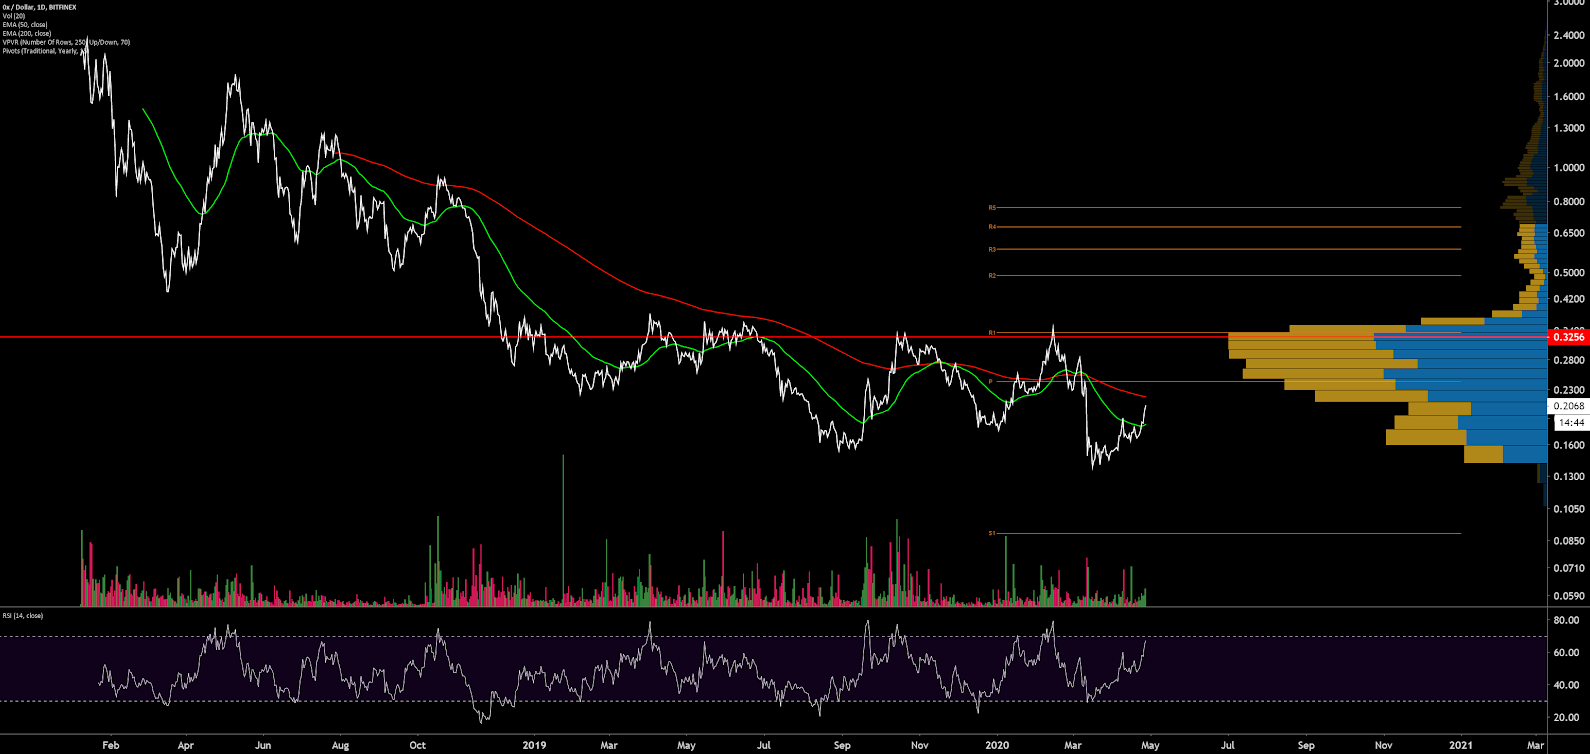Click the Aug label on the time axis

(x=340, y=745)
